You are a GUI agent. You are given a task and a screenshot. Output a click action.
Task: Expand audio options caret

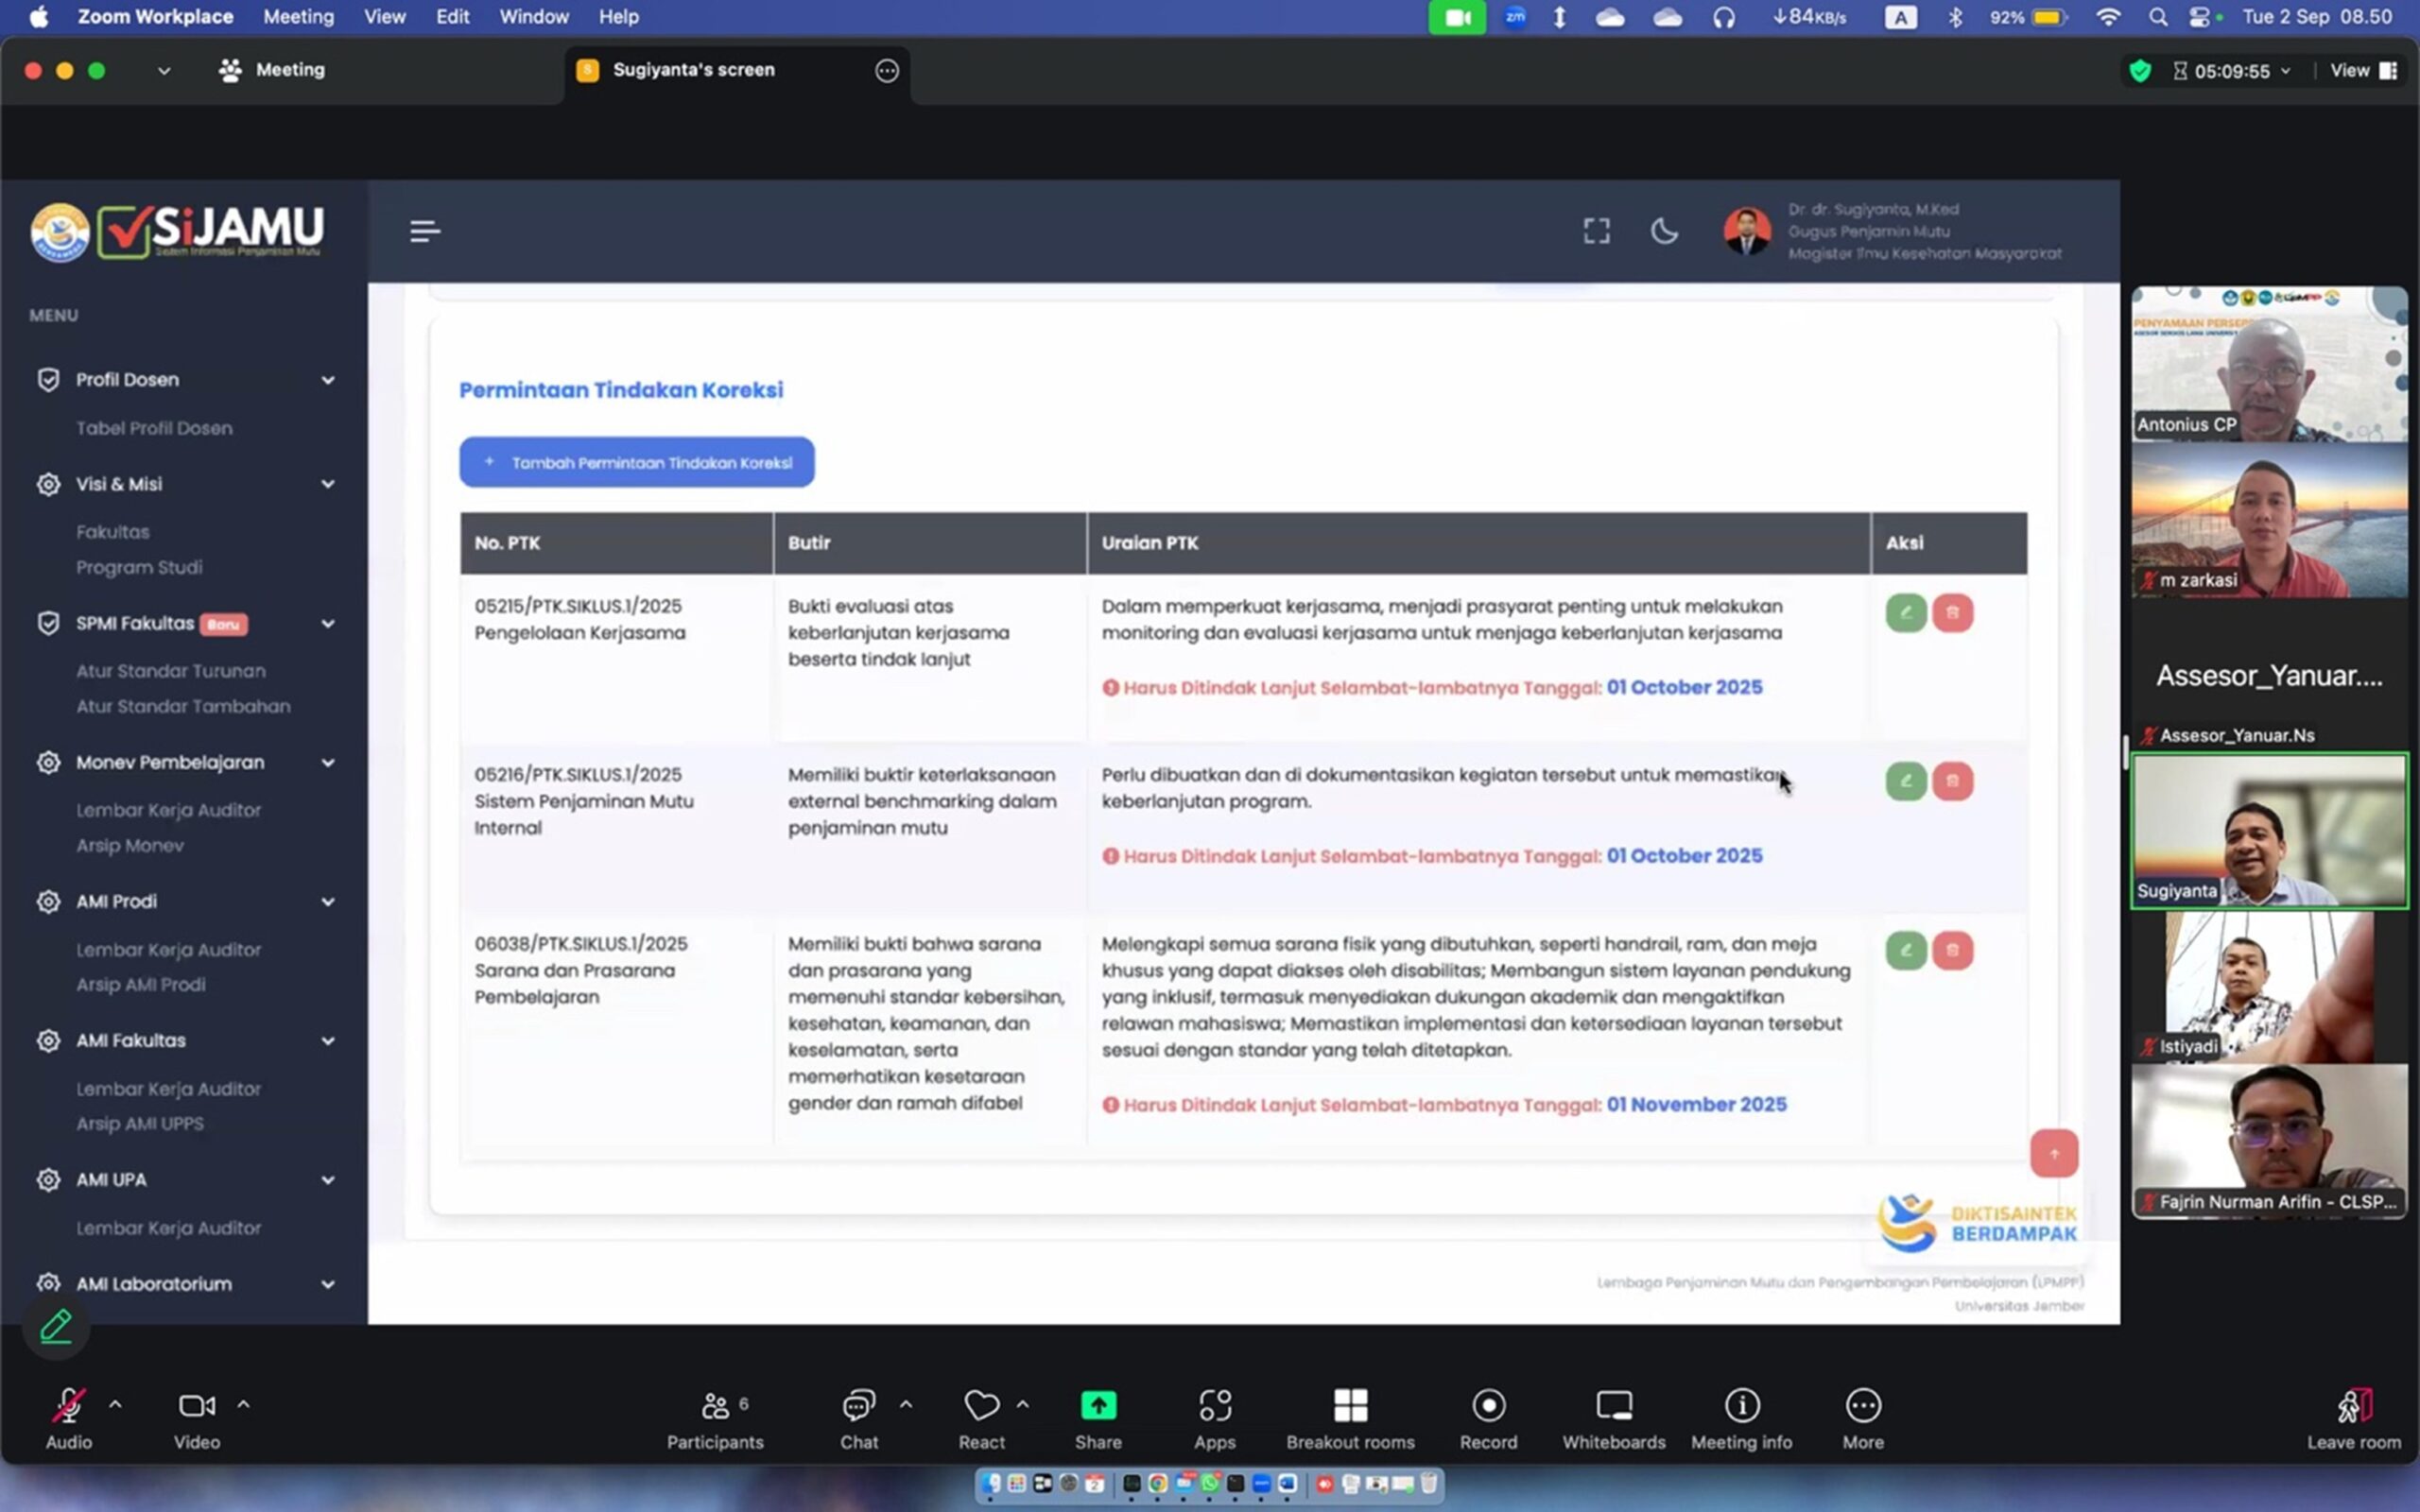116,1404
